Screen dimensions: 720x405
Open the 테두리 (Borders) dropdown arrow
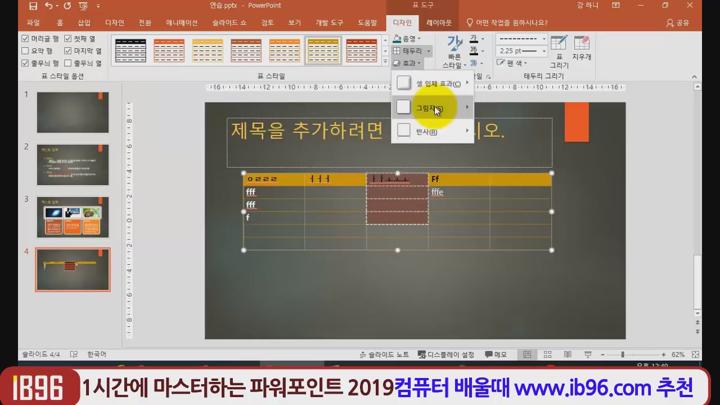428,51
